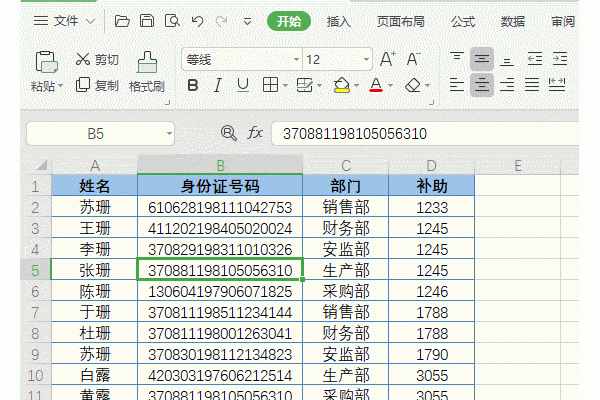
Task: Select column B header
Action: [220, 165]
